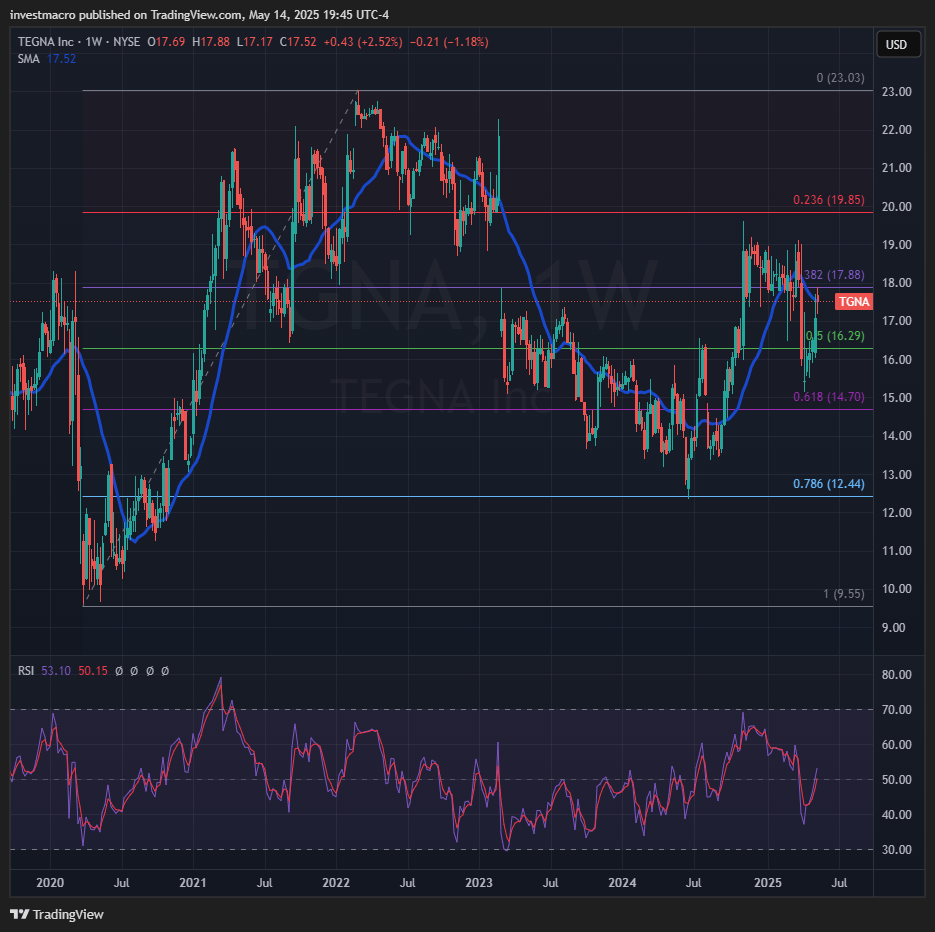Click the 2020 label on time axis
The image size is (935, 932).
point(50,883)
